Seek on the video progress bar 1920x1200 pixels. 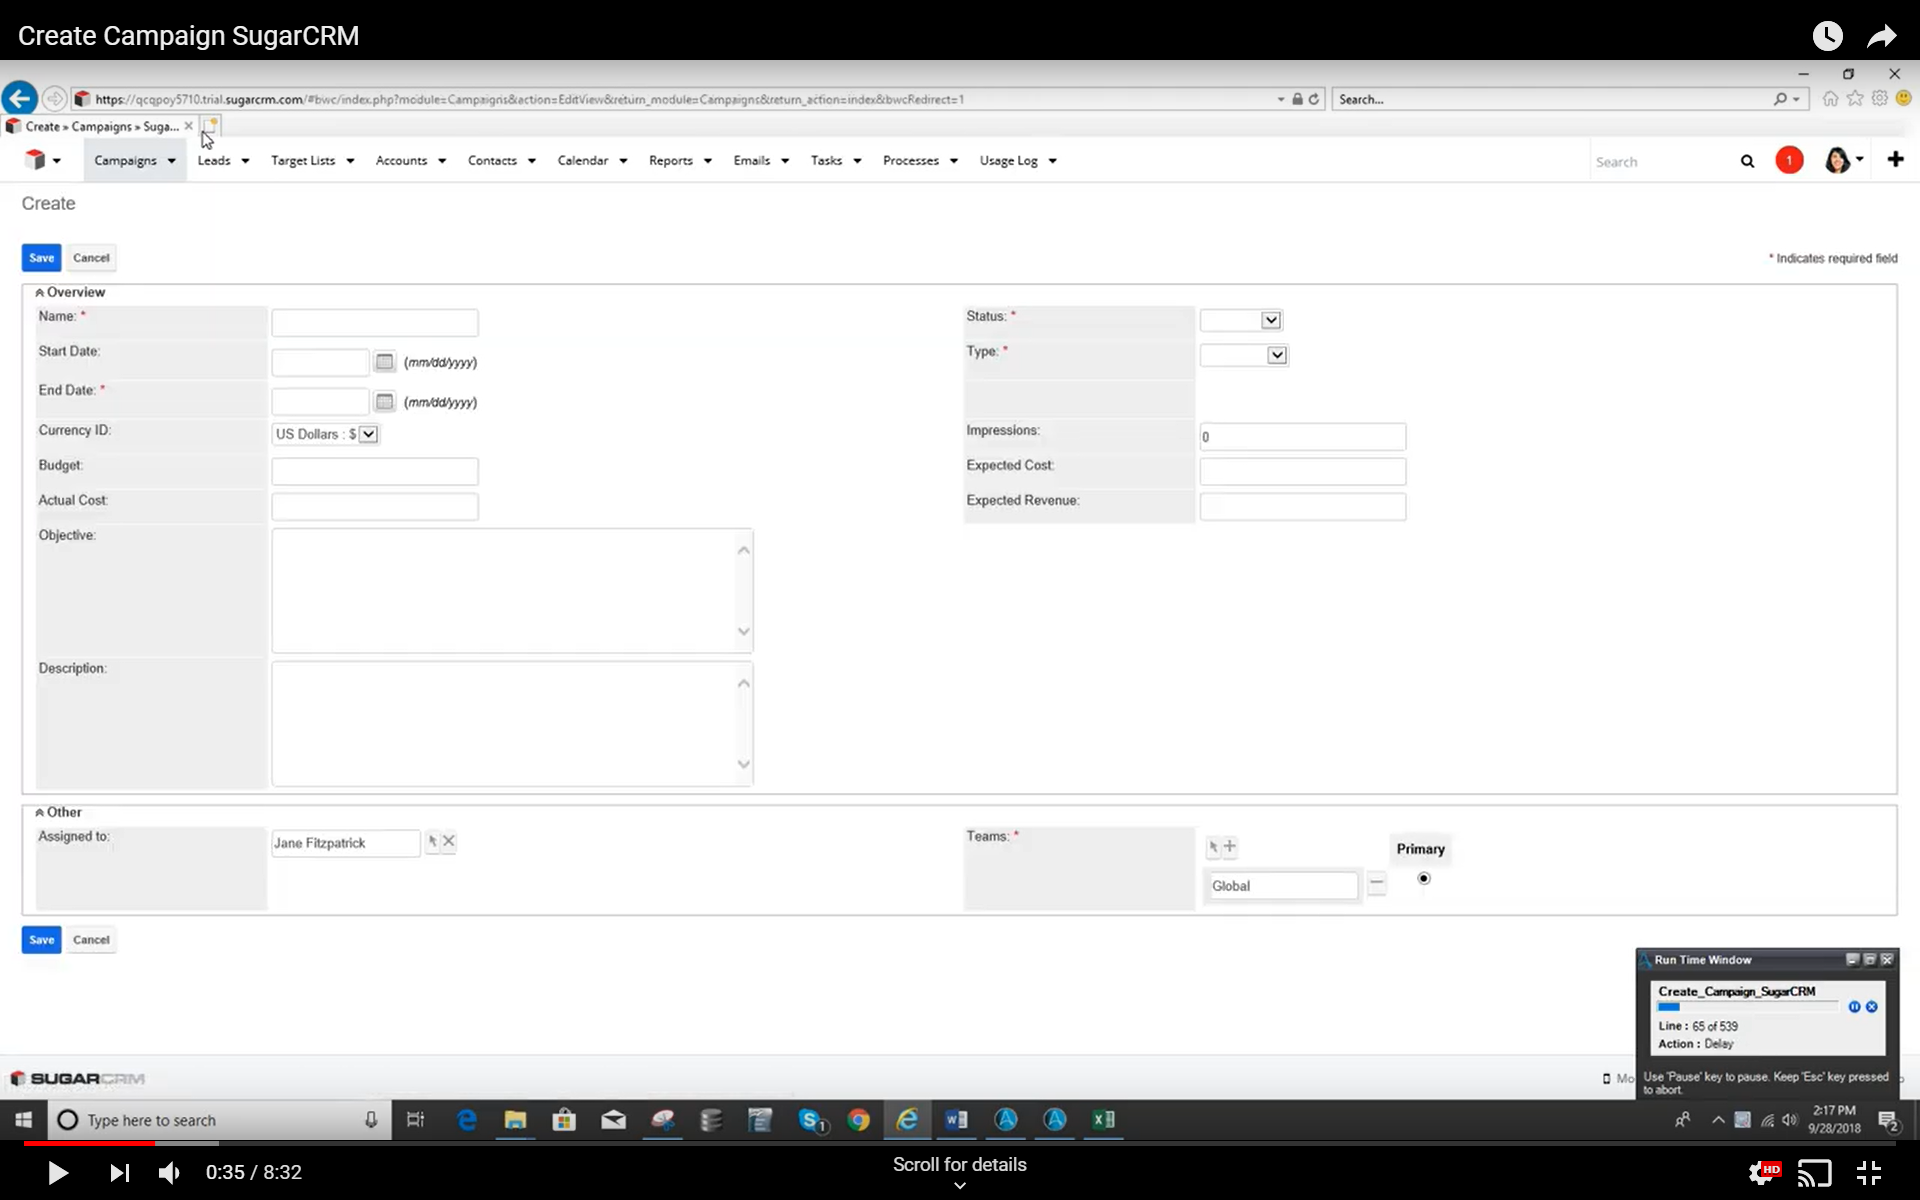point(960,1143)
